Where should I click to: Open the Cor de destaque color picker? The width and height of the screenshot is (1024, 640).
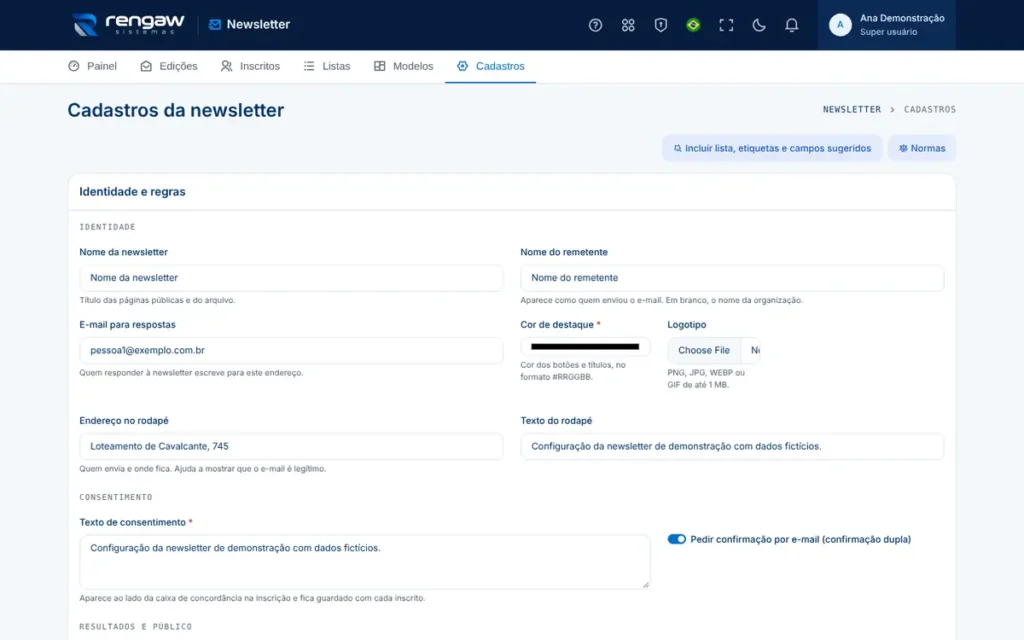585,347
